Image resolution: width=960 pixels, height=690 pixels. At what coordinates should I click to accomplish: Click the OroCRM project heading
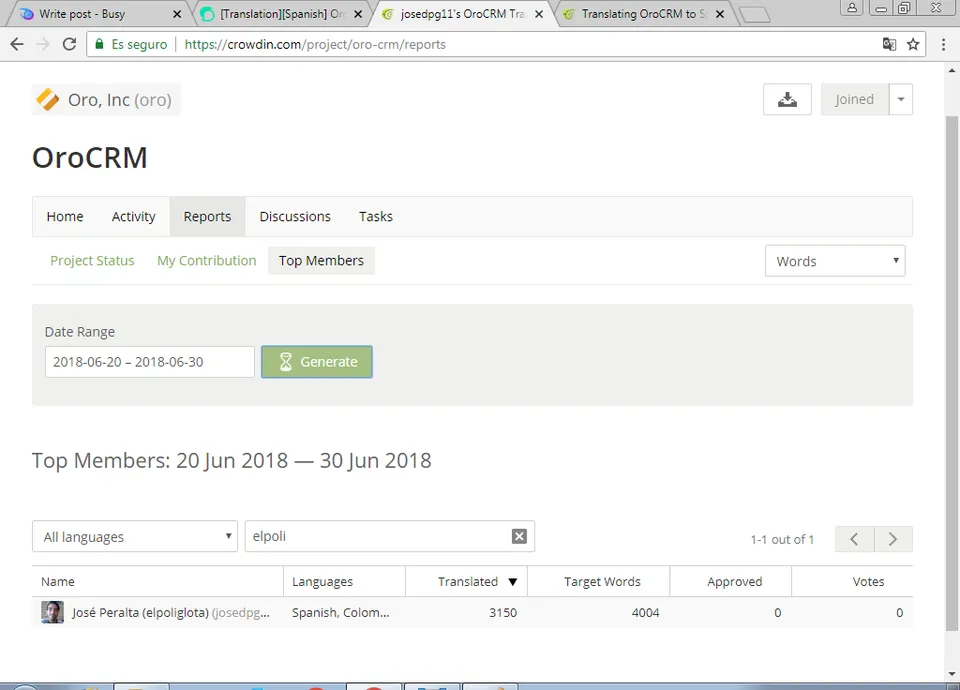click(x=90, y=158)
